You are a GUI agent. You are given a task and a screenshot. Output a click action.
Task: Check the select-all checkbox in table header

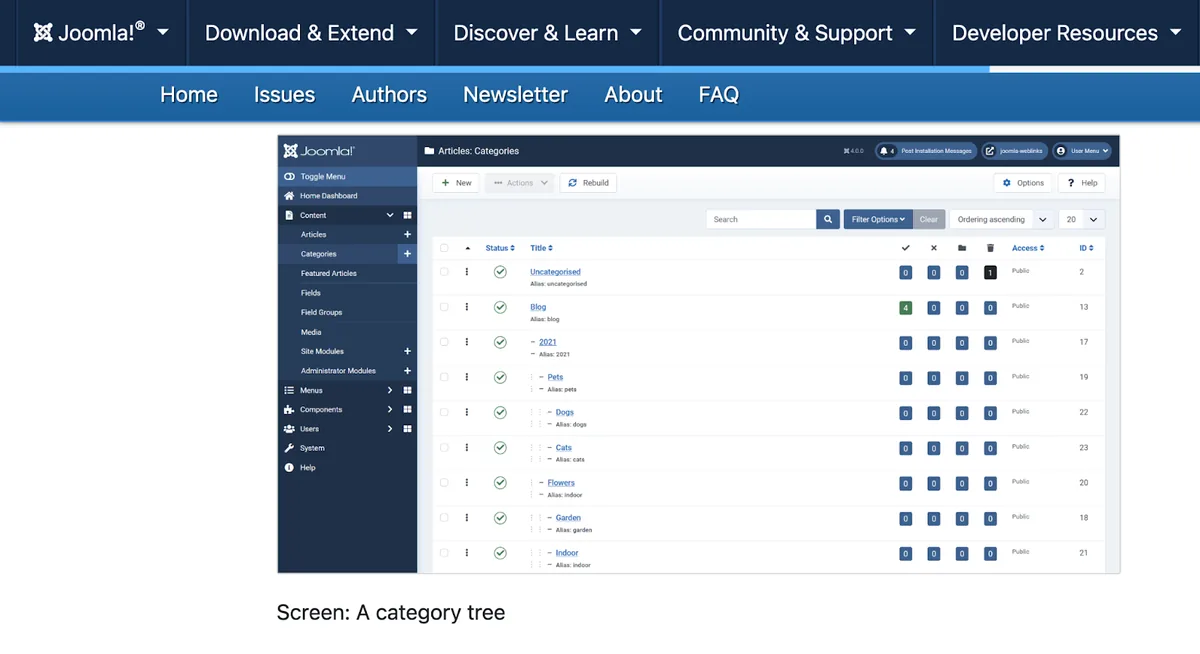tap(444, 248)
